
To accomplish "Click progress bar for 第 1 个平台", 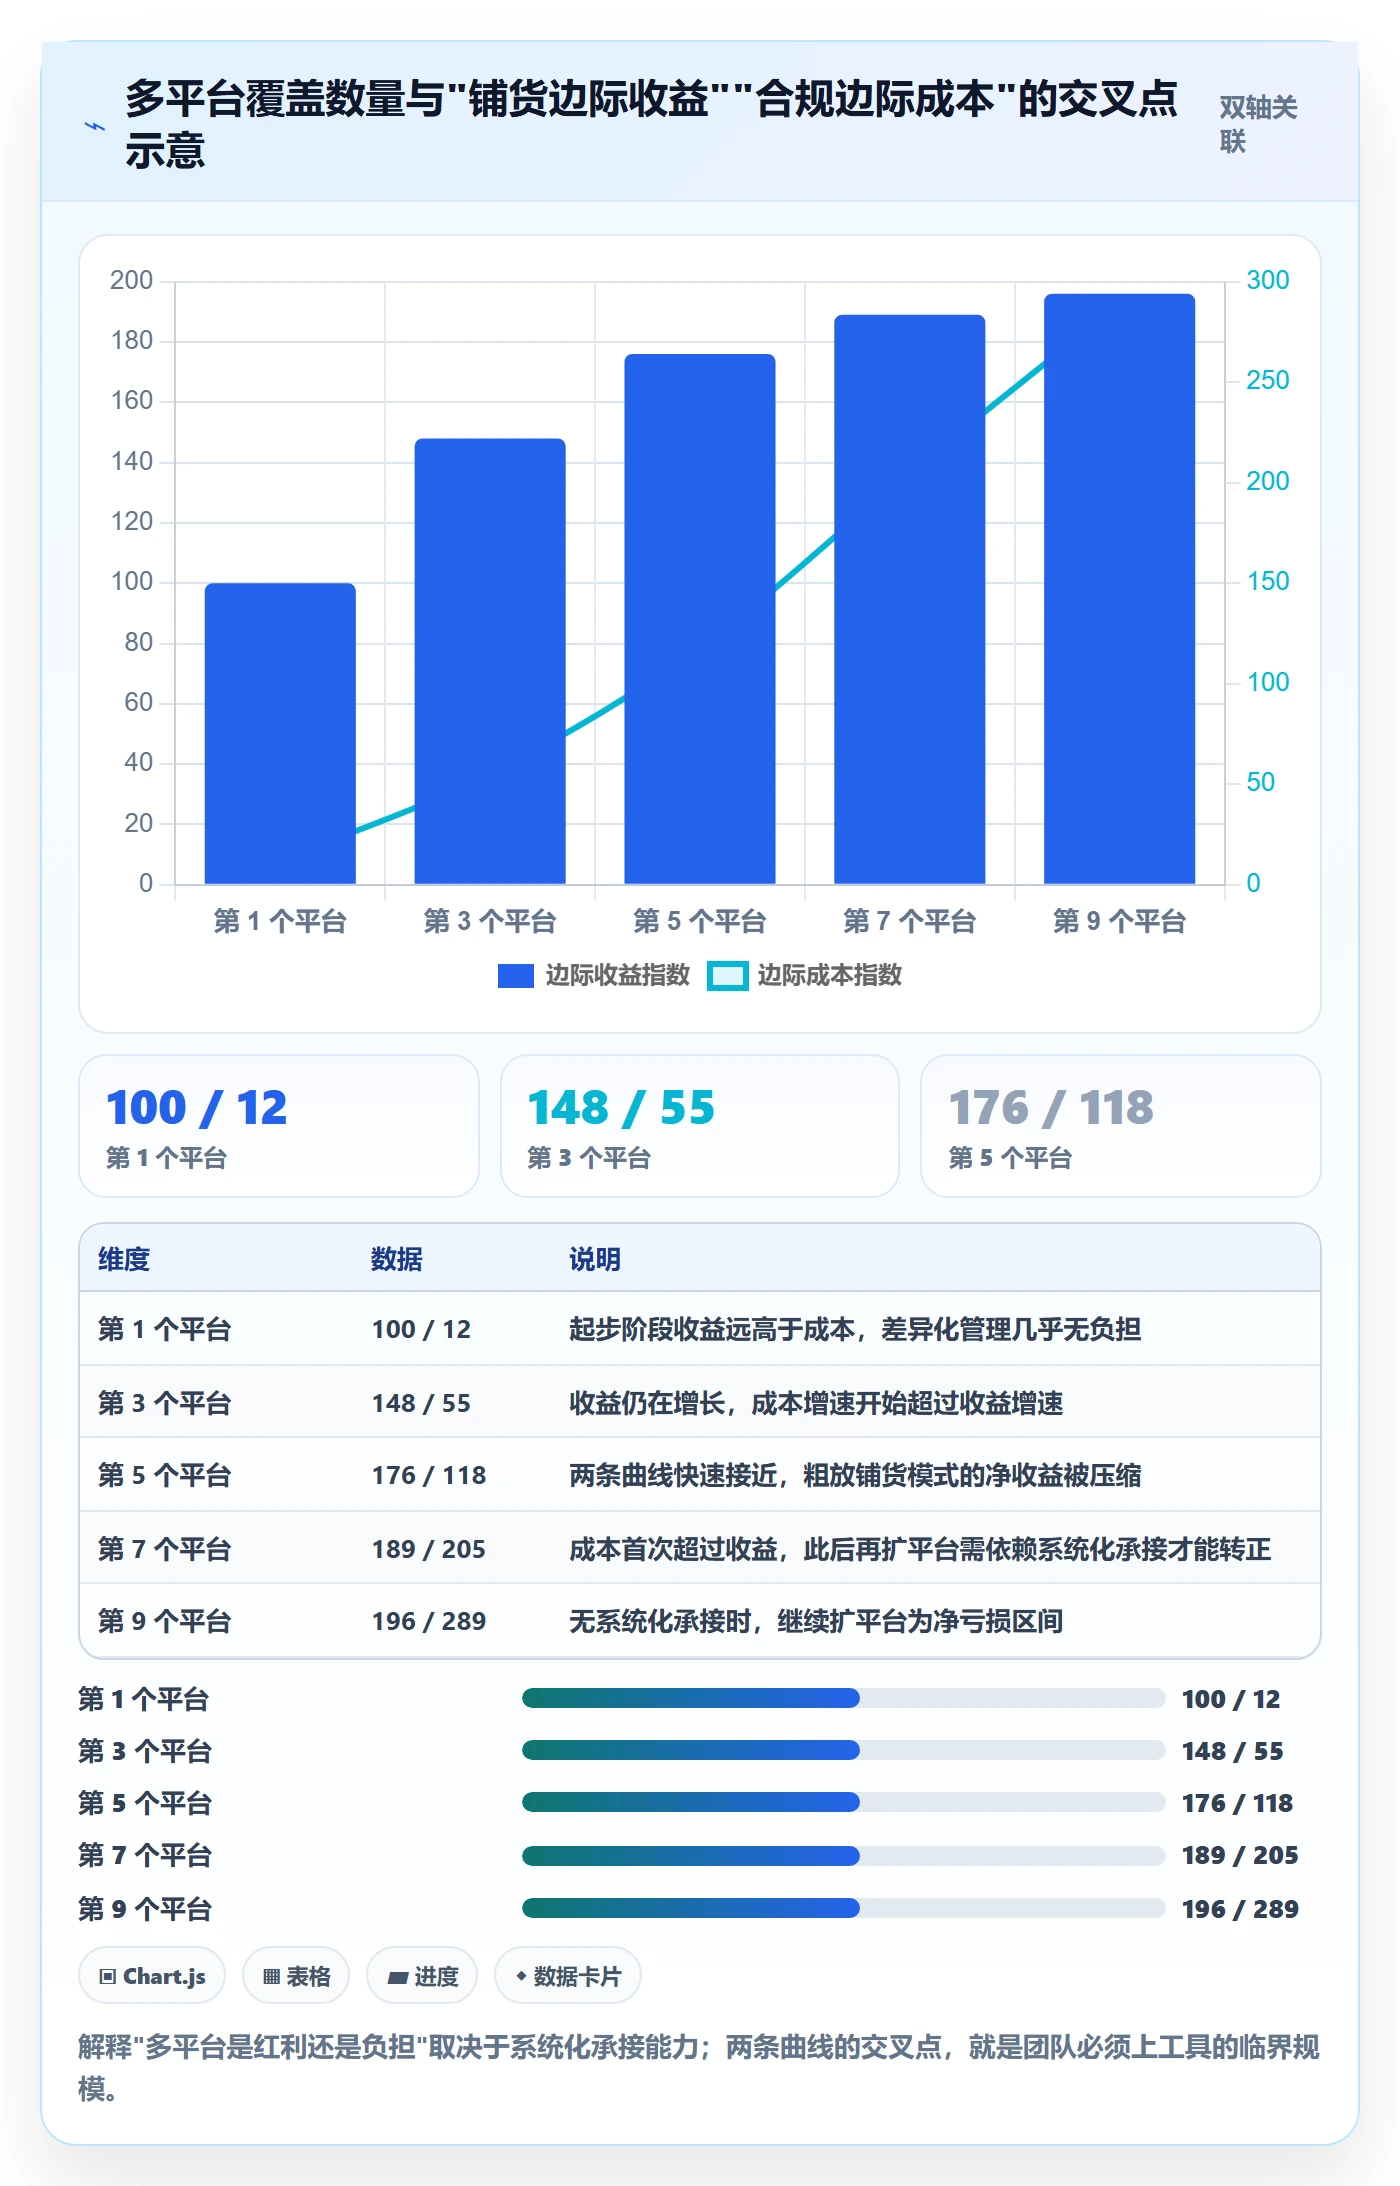I will click(x=843, y=1698).
